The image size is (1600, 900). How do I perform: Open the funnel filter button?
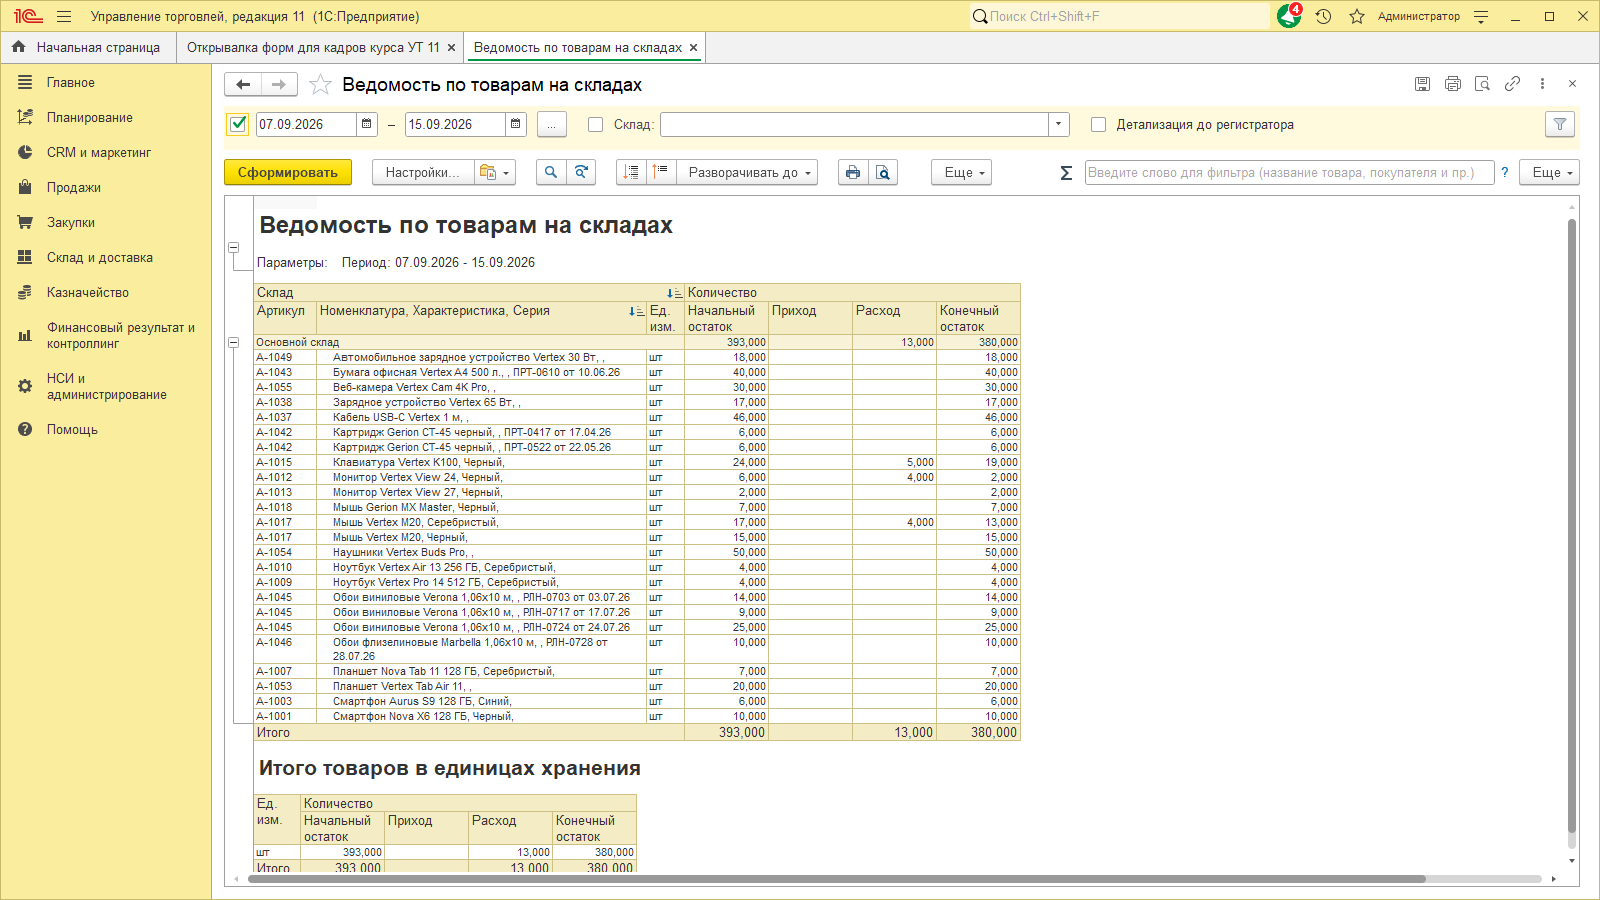(1560, 124)
